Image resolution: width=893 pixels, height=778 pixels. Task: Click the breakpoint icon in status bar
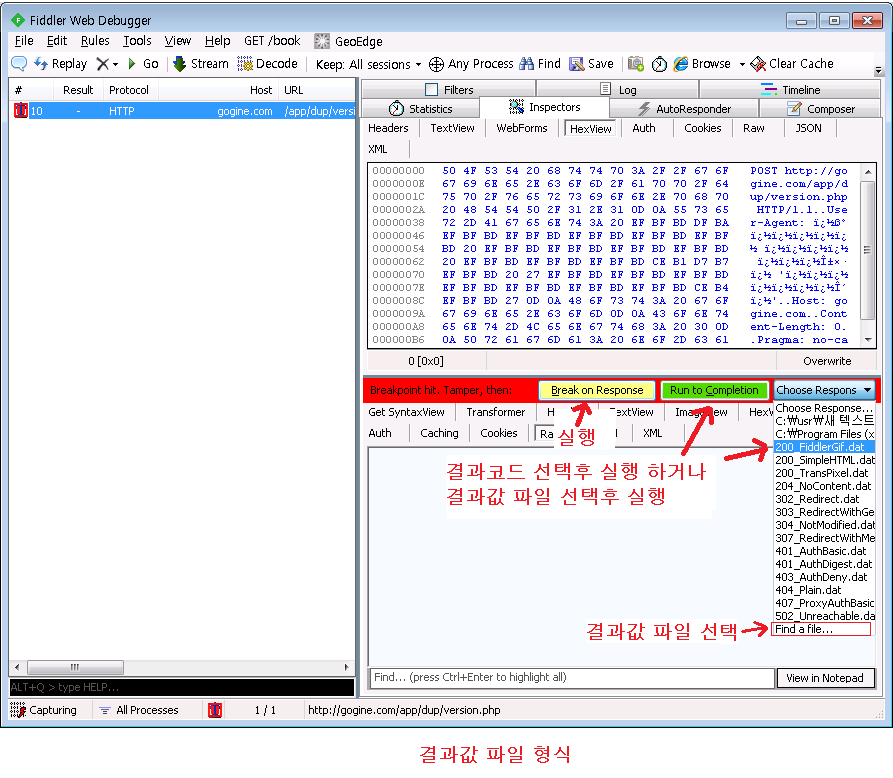tap(215, 710)
